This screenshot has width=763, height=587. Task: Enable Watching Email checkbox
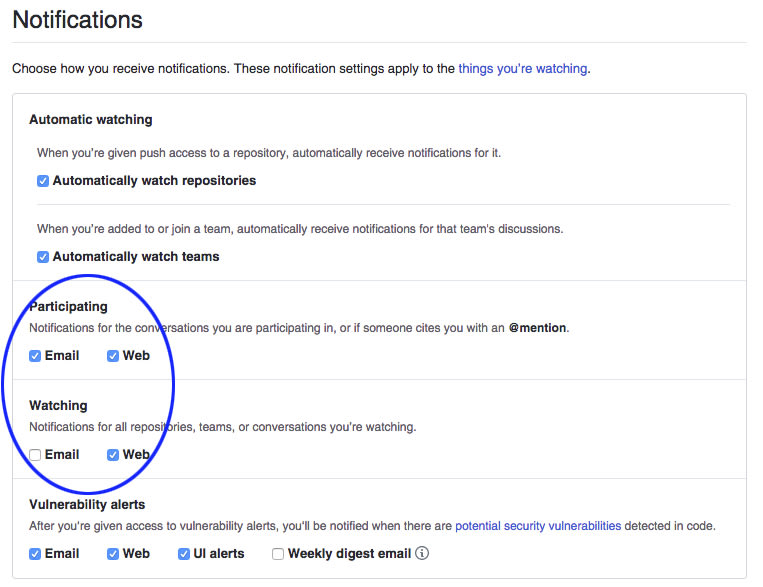[x=35, y=455]
